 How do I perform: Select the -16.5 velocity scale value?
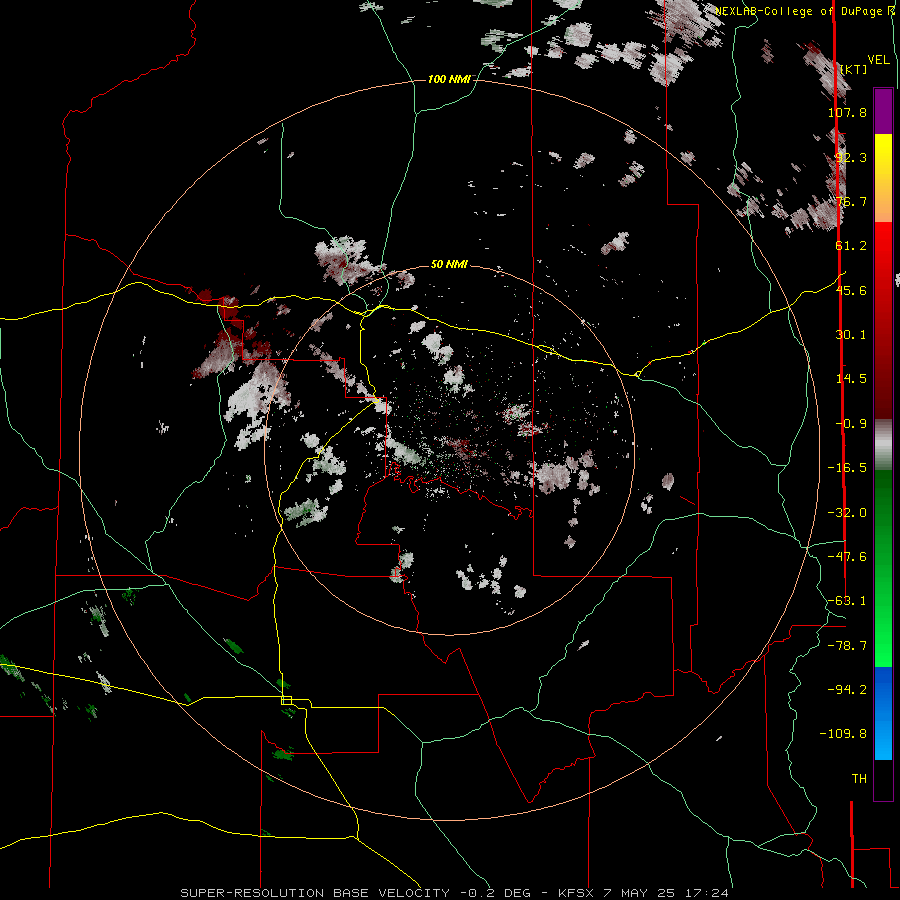coord(847,468)
